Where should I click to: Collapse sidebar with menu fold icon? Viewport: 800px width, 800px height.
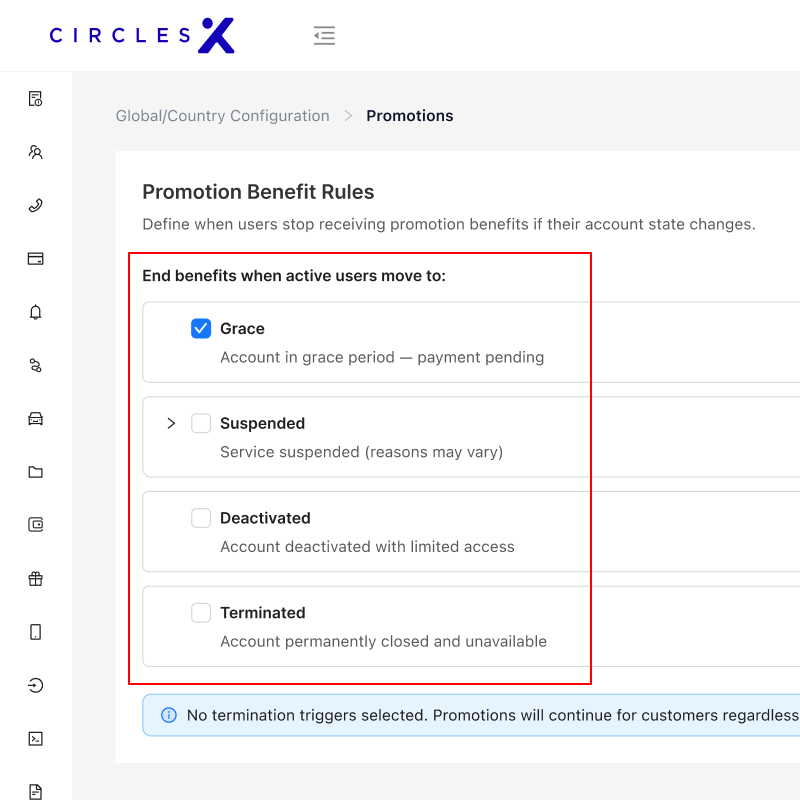pos(324,35)
